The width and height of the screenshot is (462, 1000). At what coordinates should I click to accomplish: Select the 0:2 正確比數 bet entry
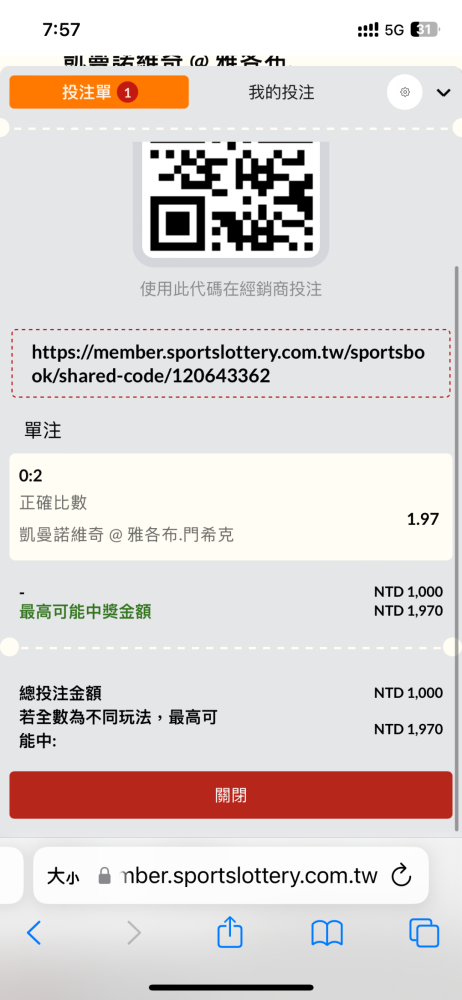(230, 507)
